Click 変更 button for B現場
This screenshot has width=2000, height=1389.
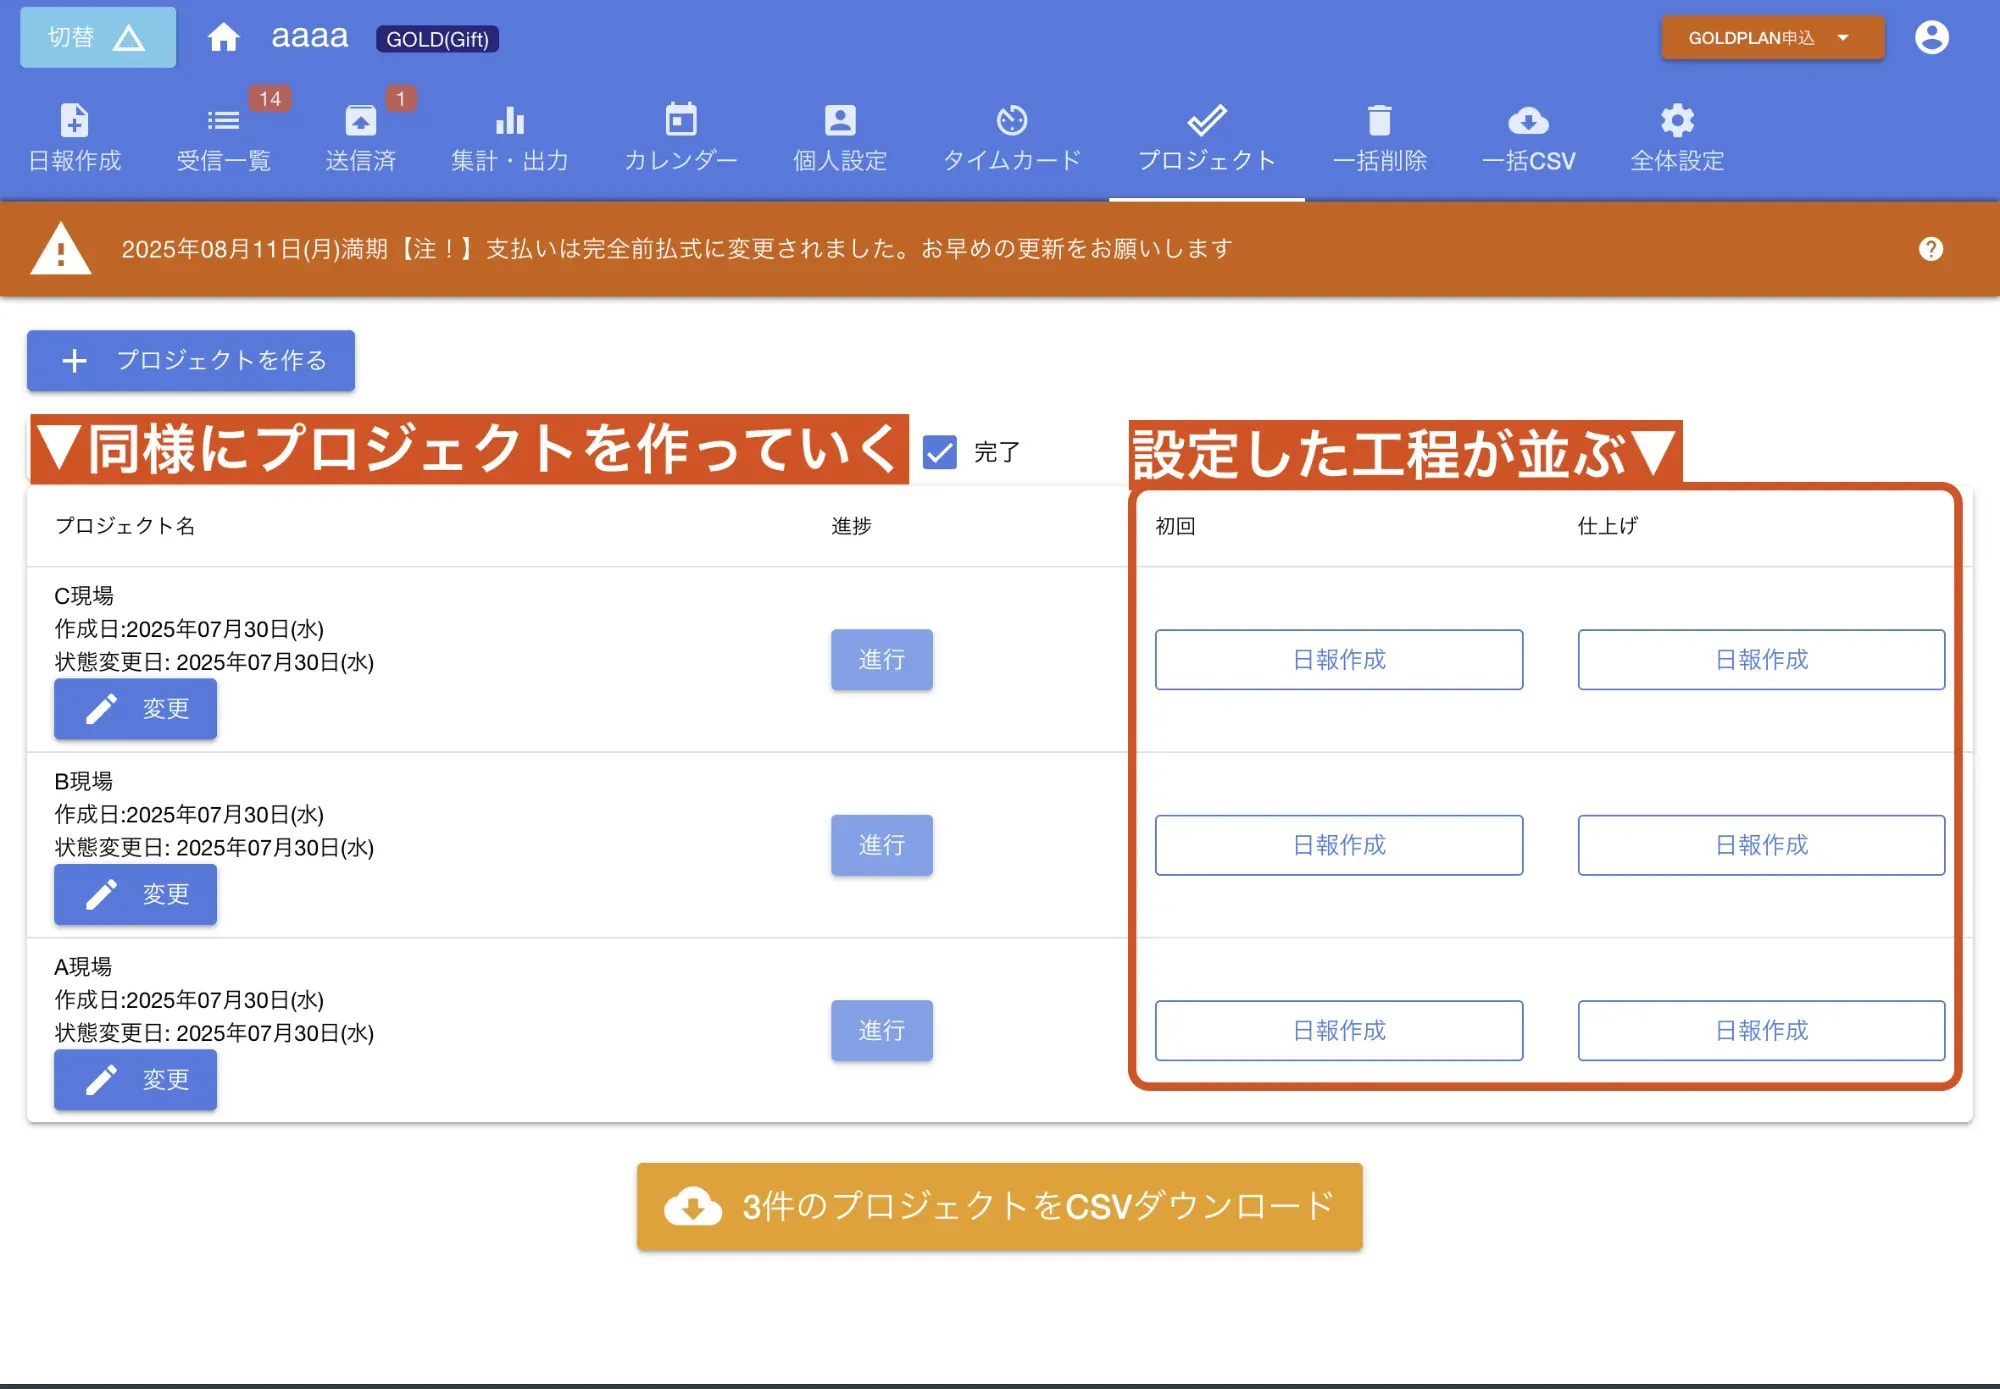point(135,894)
